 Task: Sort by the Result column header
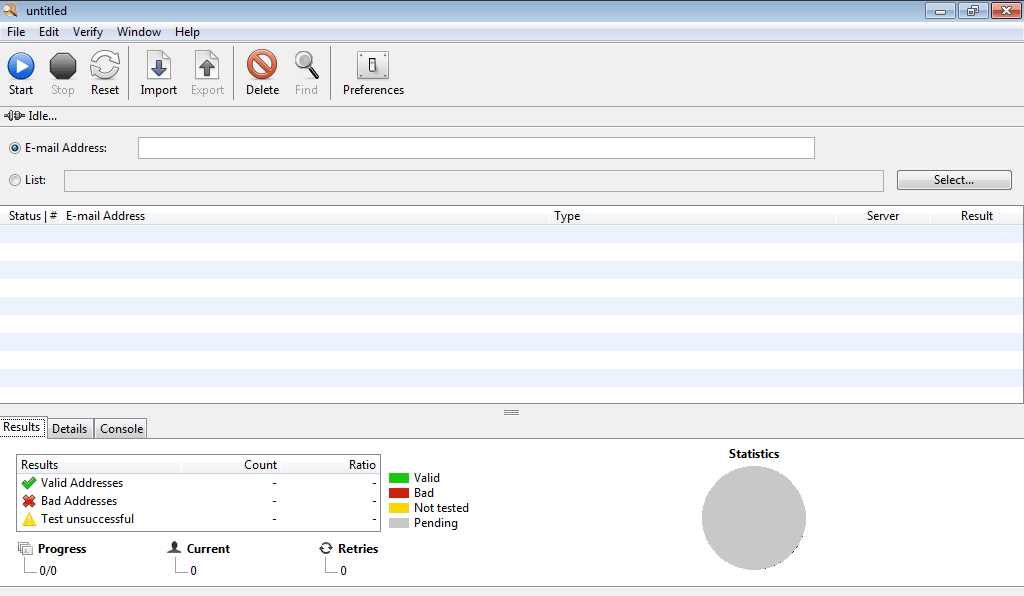[976, 216]
